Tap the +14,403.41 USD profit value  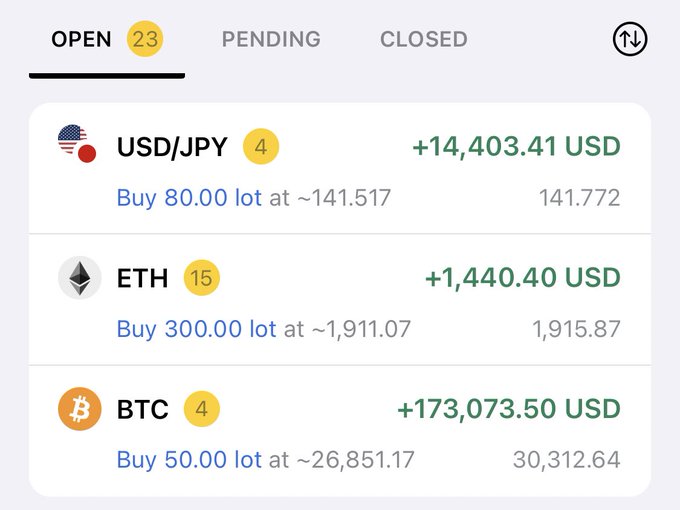click(x=517, y=147)
